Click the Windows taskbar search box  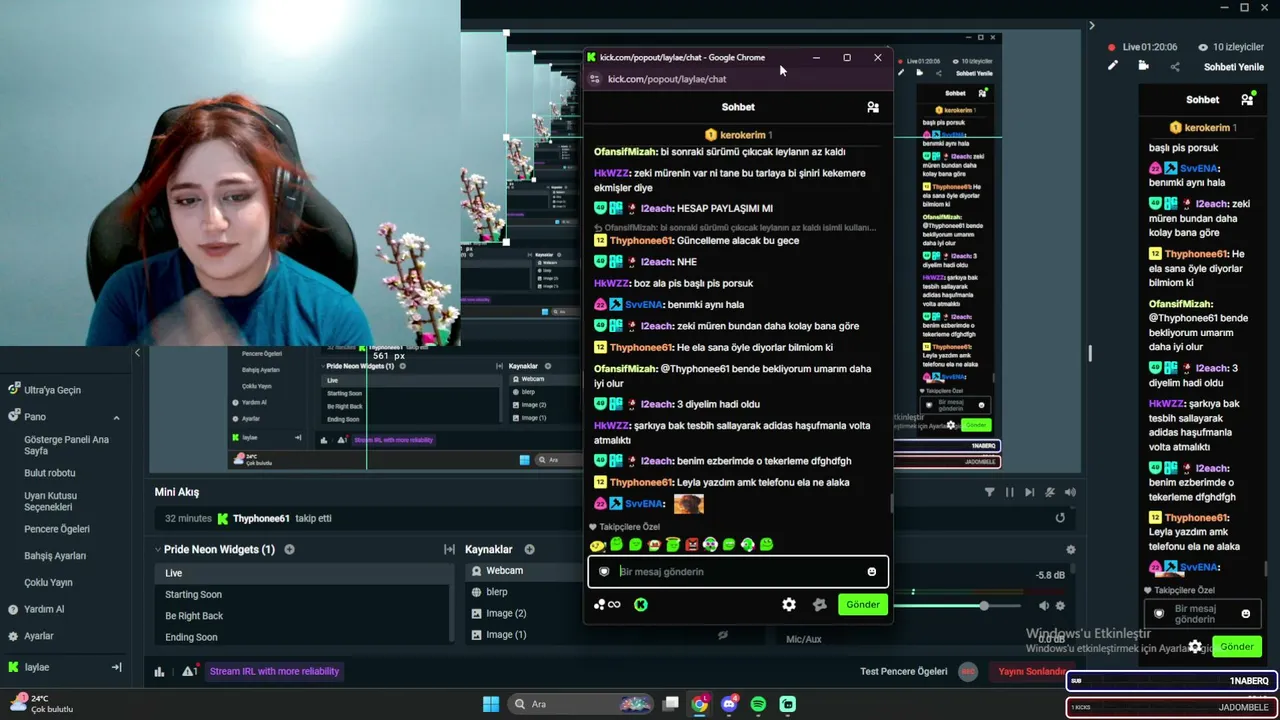(580, 704)
